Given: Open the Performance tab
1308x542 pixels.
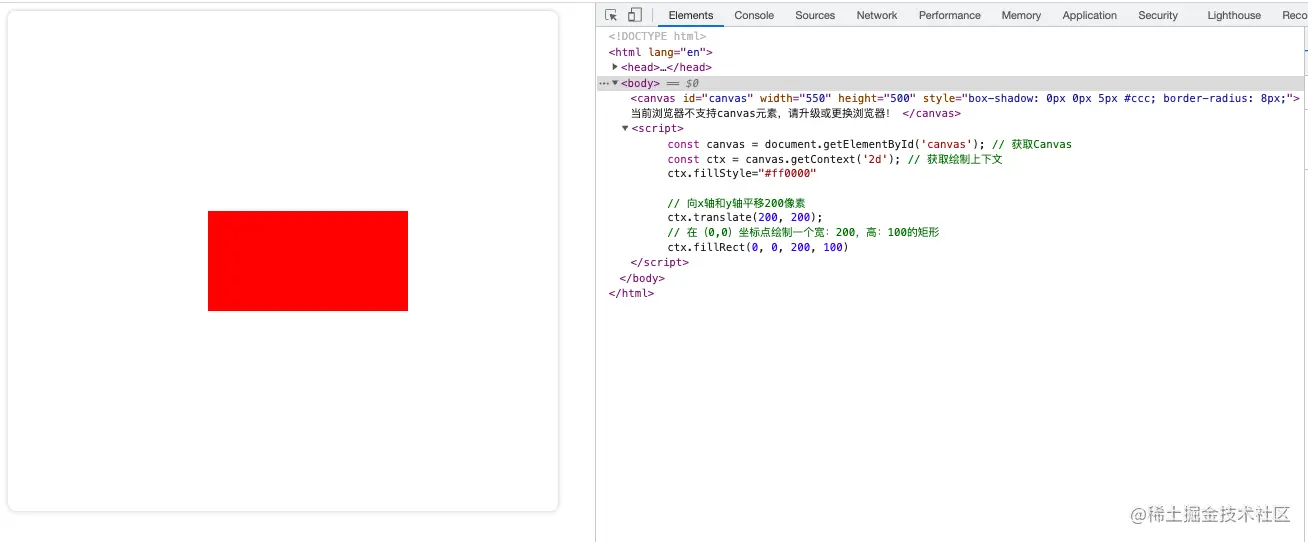Looking at the screenshot, I should click(x=950, y=15).
